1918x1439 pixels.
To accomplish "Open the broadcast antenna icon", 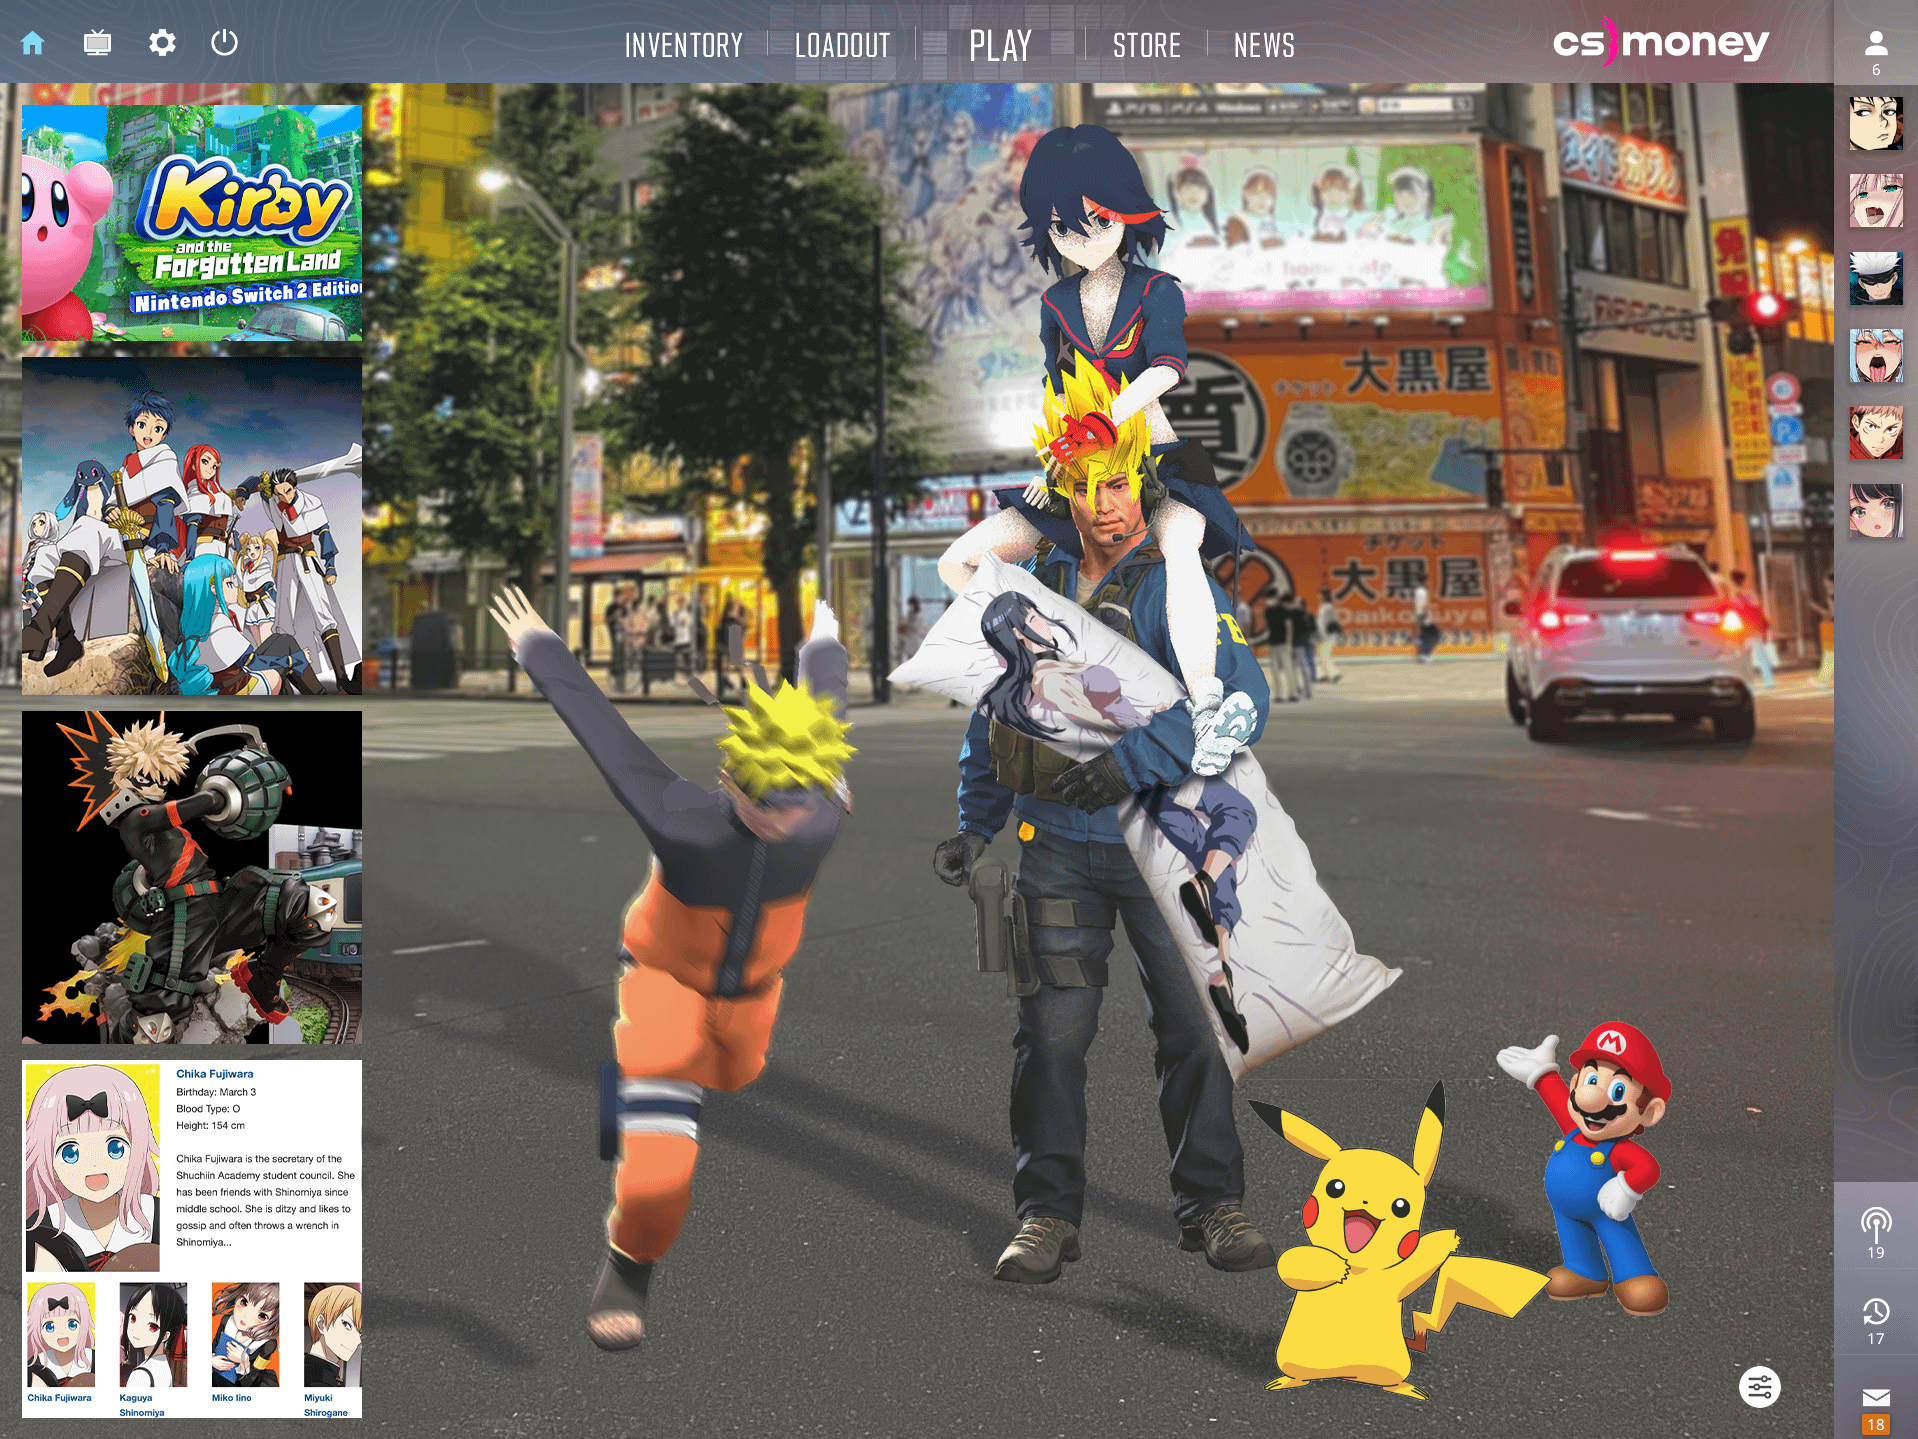I will tap(1876, 1223).
